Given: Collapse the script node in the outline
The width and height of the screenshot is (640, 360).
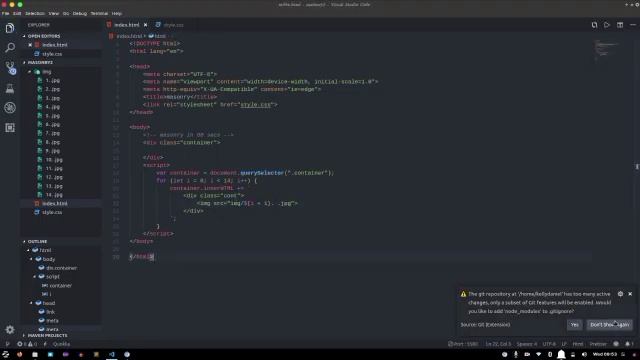Looking at the screenshot, I should (35, 277).
